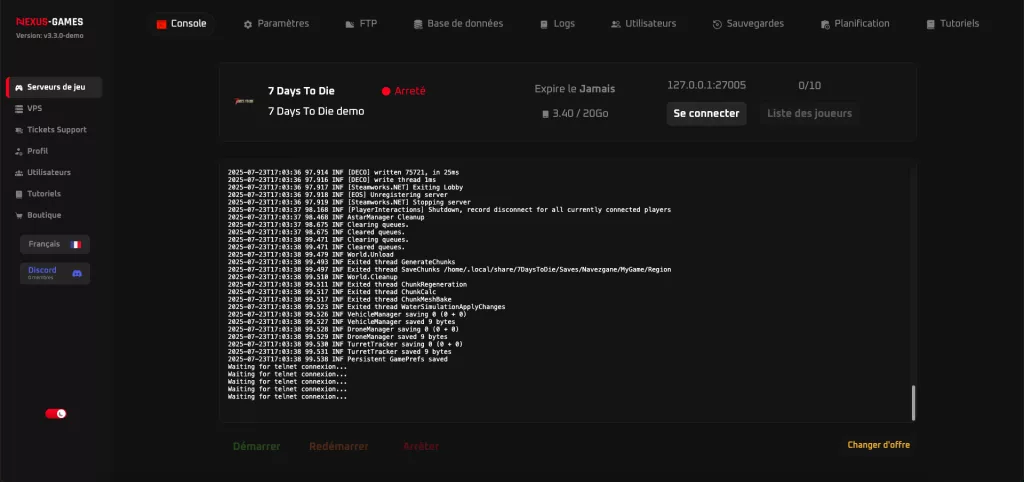Open Liste des joueurs
This screenshot has height=482, width=1024.
(809, 114)
